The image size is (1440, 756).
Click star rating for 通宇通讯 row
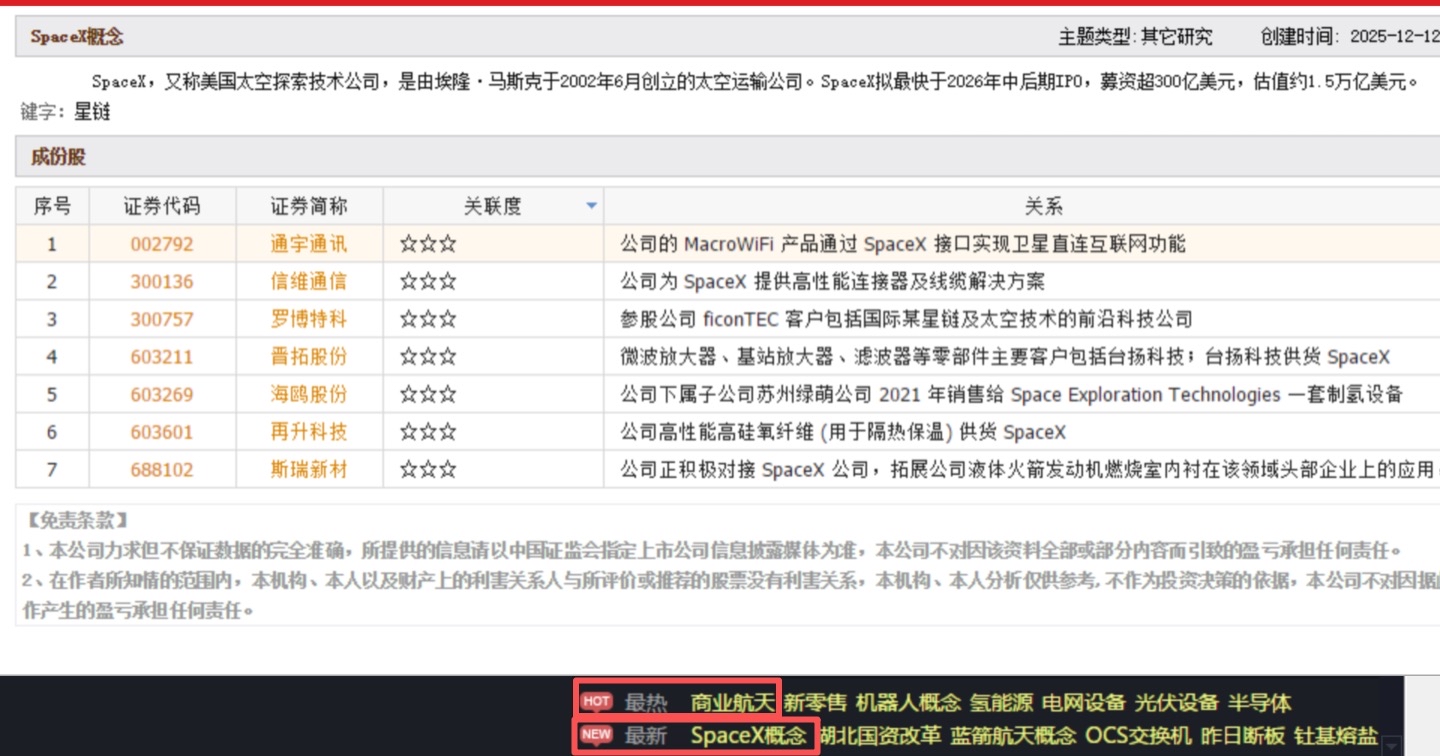tap(428, 244)
